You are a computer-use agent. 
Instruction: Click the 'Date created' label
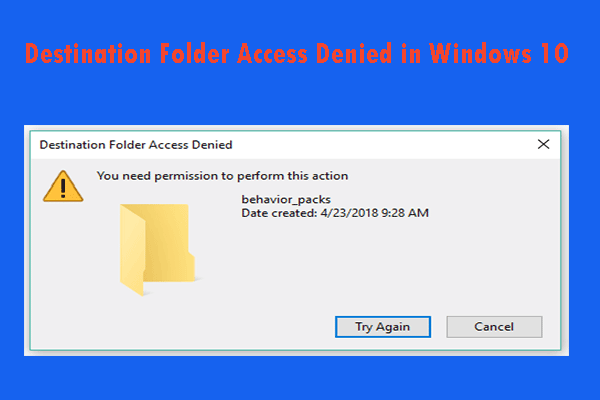[x=278, y=212]
